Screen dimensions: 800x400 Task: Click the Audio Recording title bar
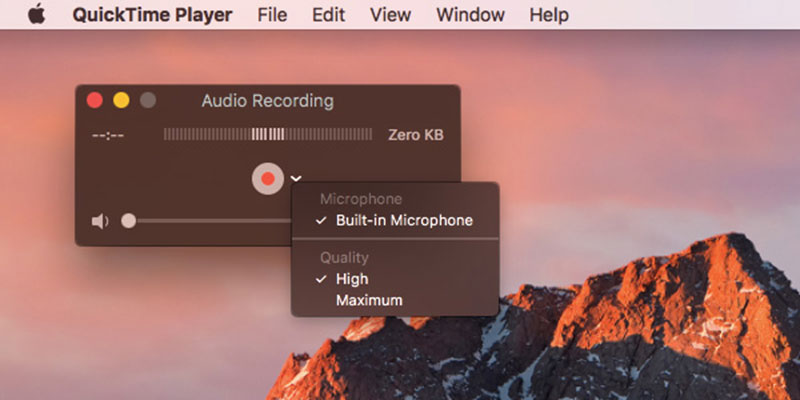(268, 101)
